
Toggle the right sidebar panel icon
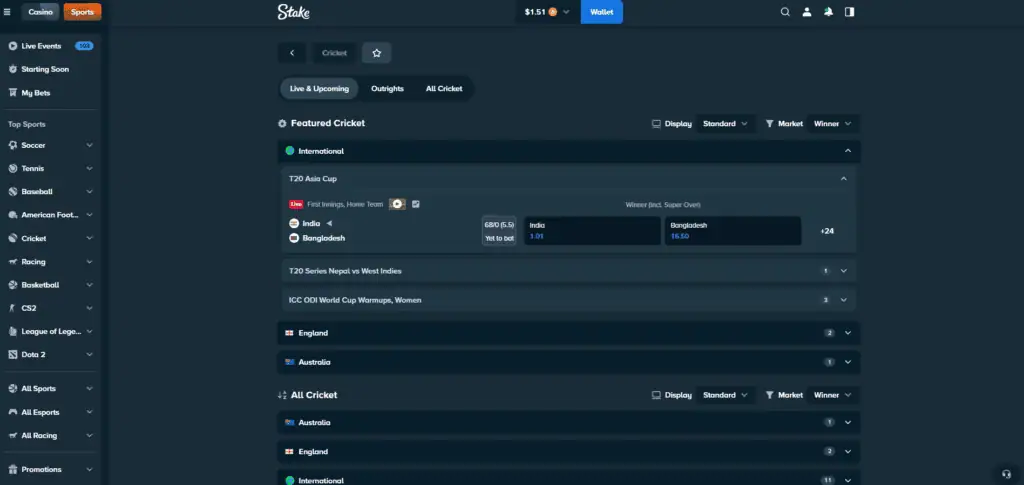(850, 12)
